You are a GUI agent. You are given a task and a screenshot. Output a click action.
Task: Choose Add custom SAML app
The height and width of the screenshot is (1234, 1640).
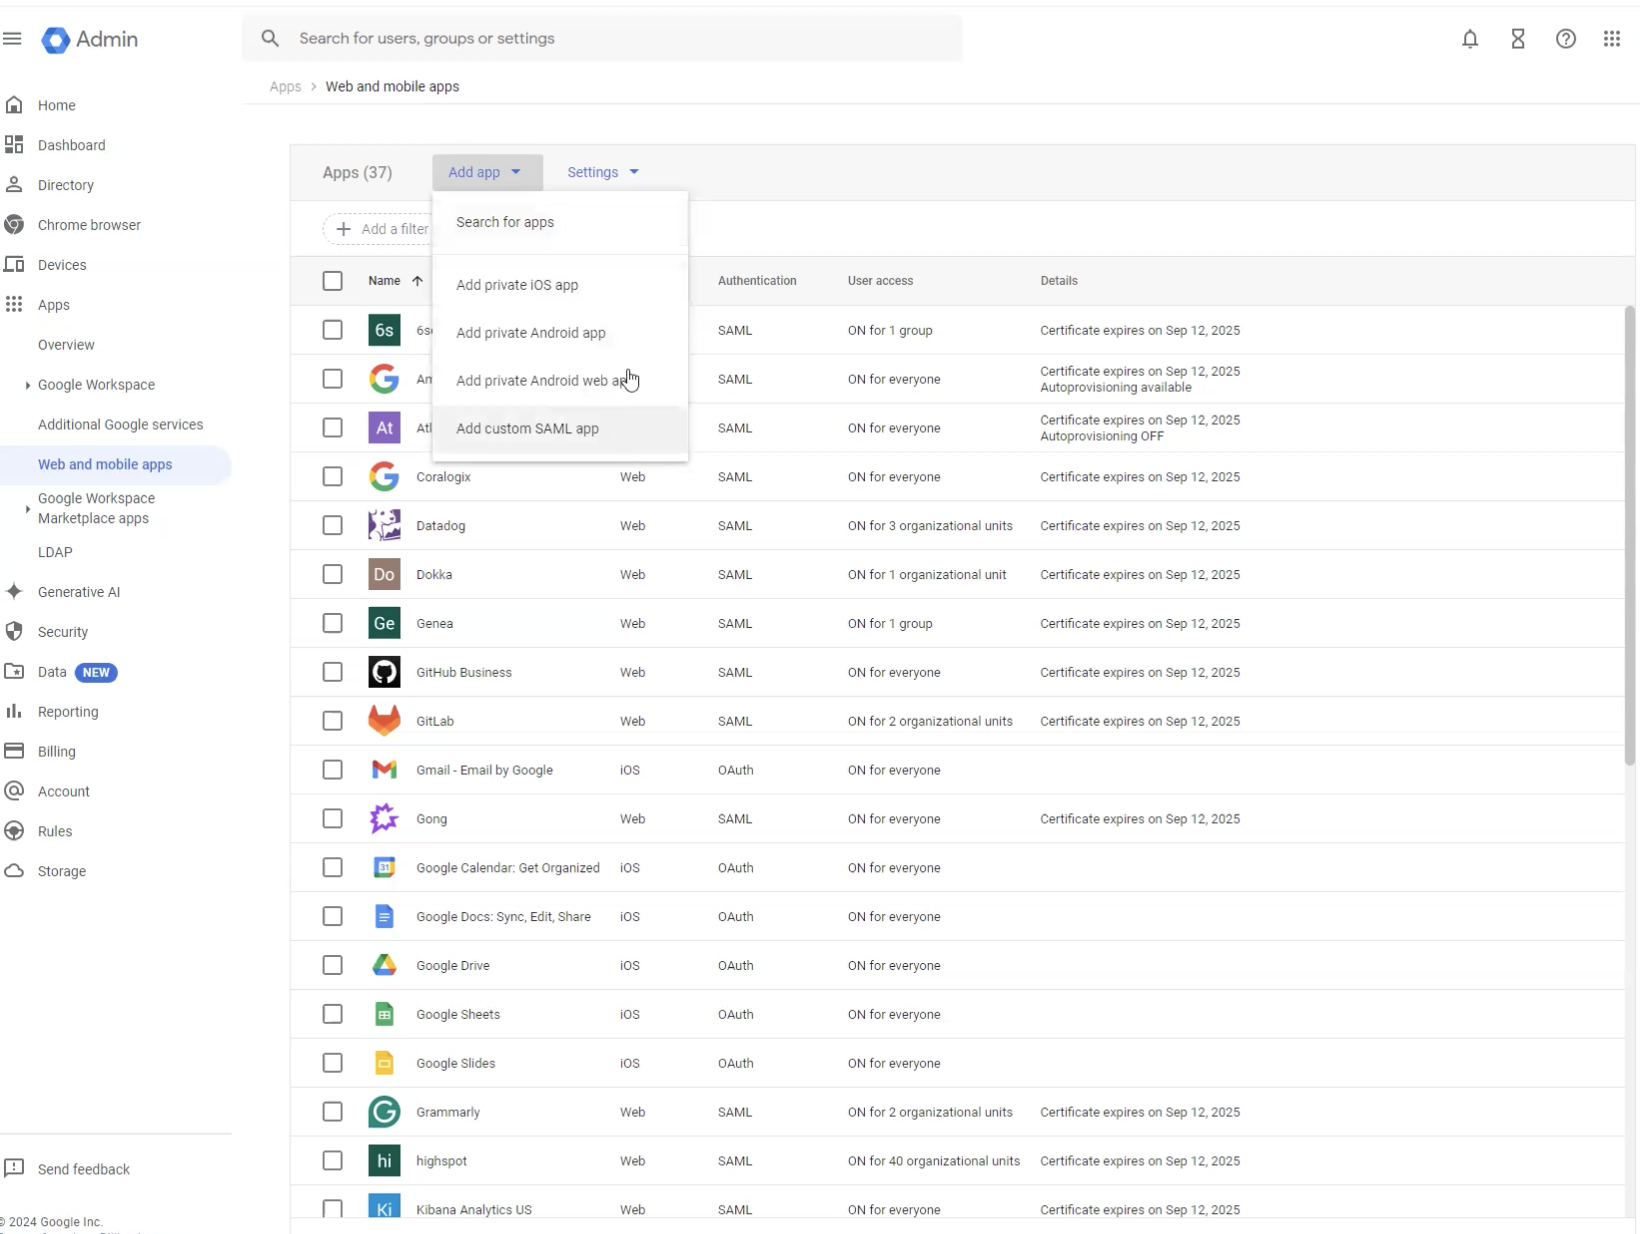560,429
